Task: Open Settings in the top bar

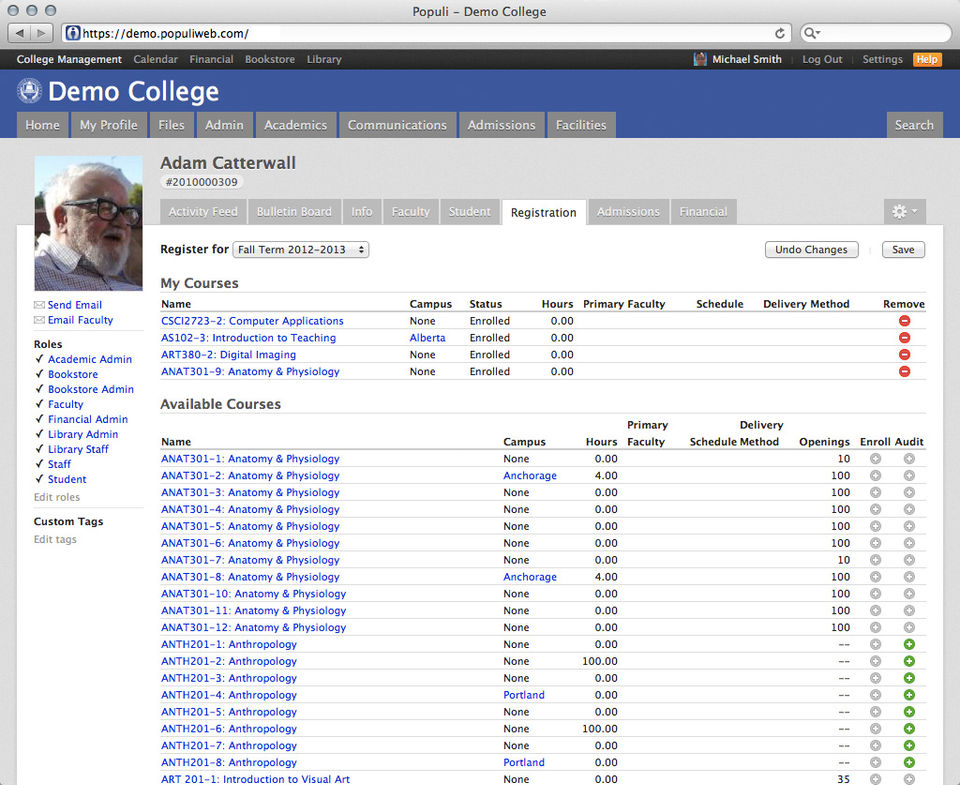Action: (x=882, y=59)
